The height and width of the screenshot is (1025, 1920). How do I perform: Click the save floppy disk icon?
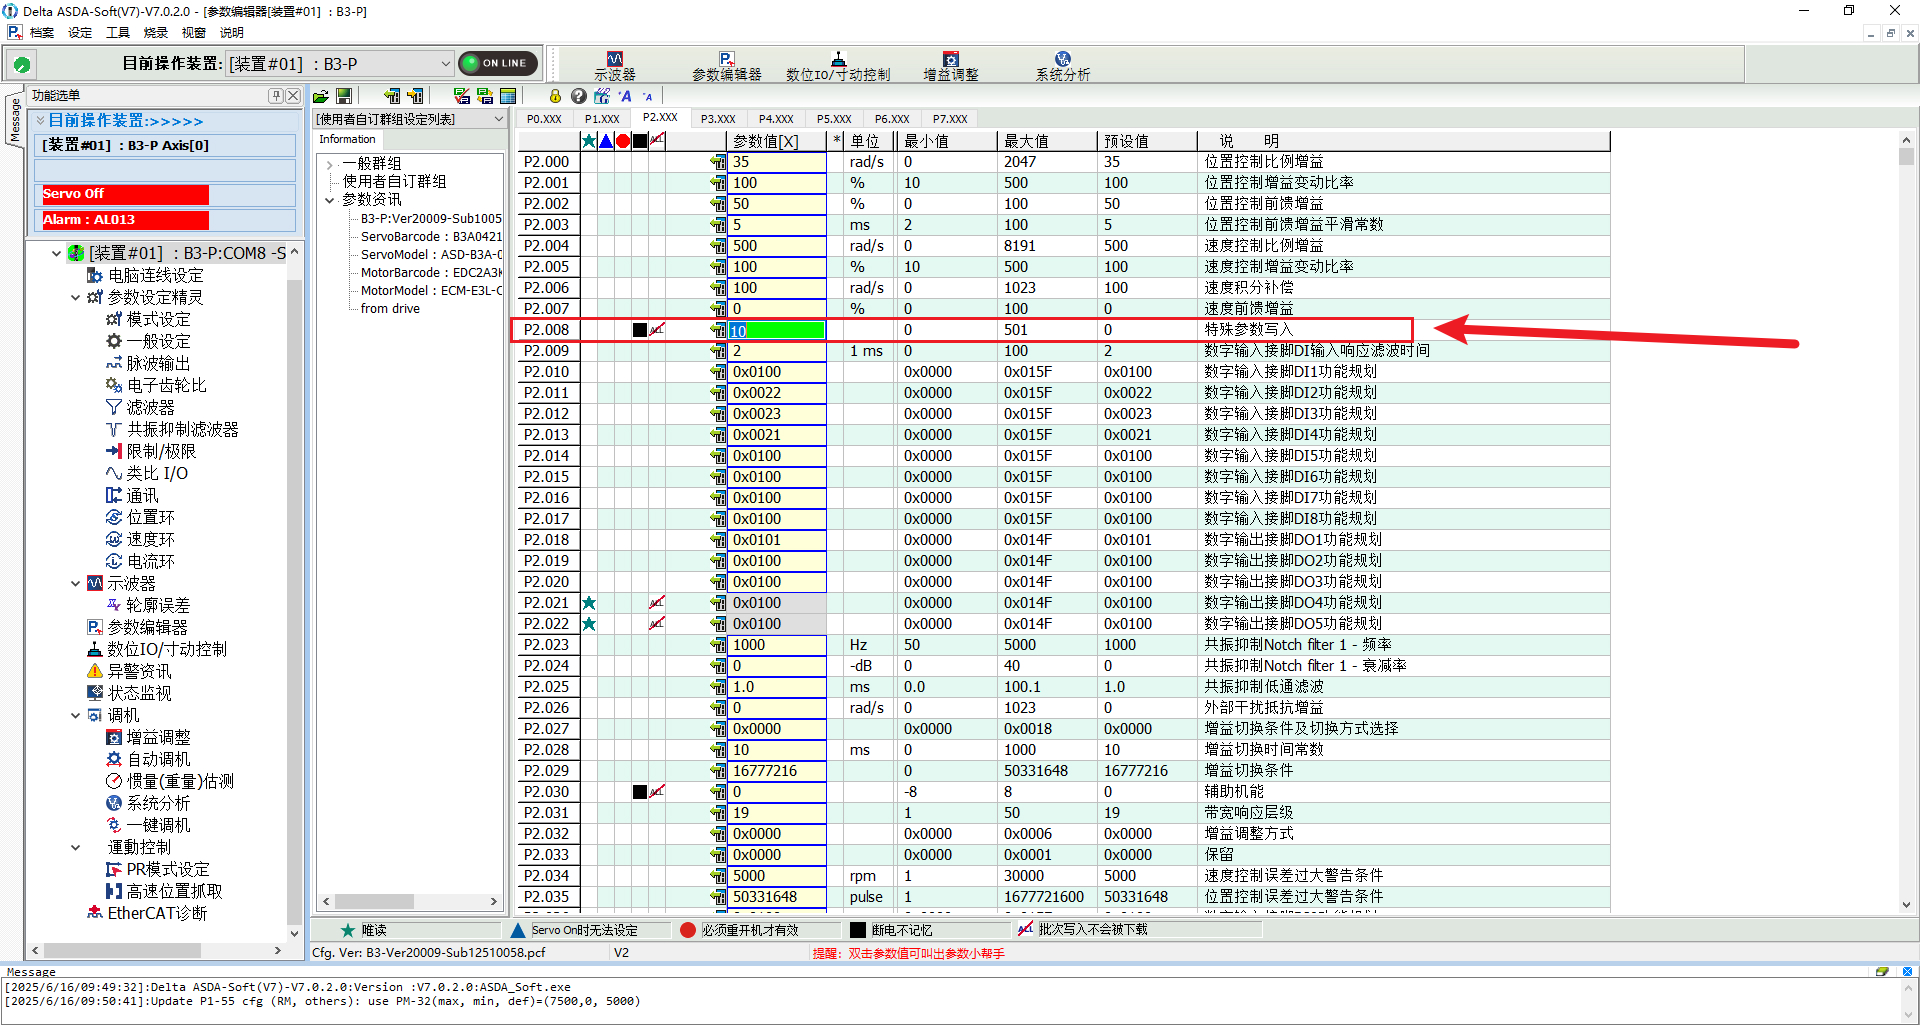point(344,96)
